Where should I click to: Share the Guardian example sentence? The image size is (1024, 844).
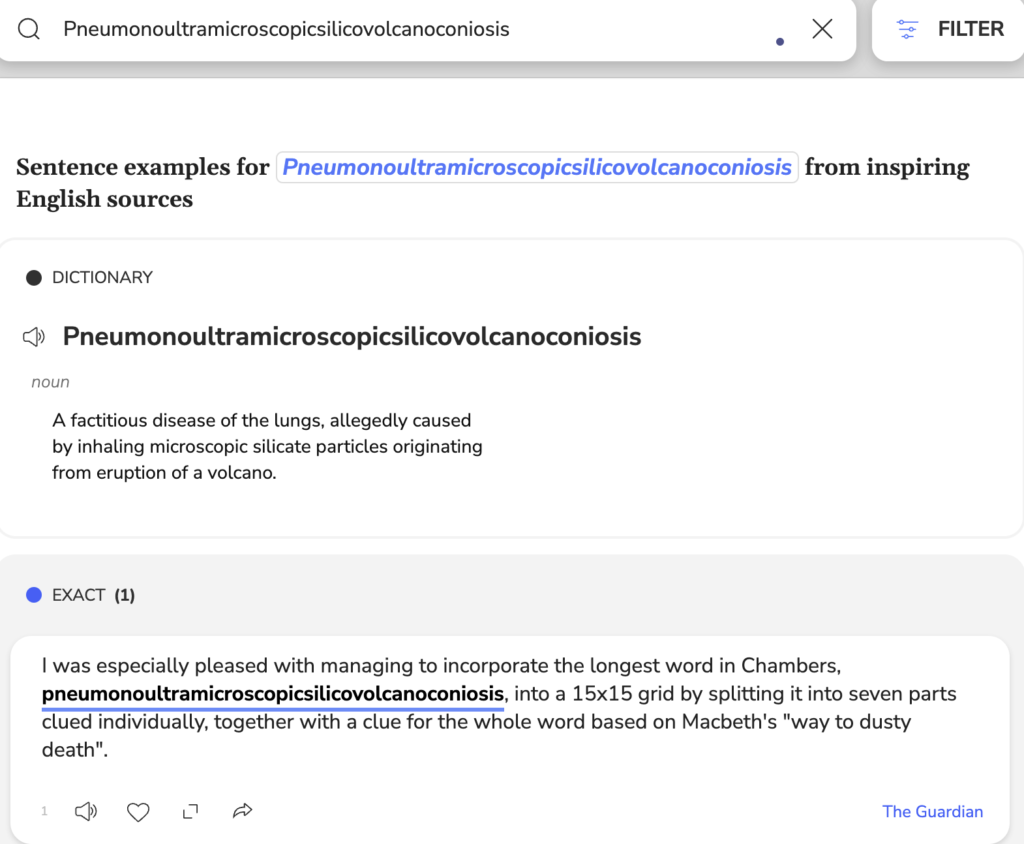242,811
